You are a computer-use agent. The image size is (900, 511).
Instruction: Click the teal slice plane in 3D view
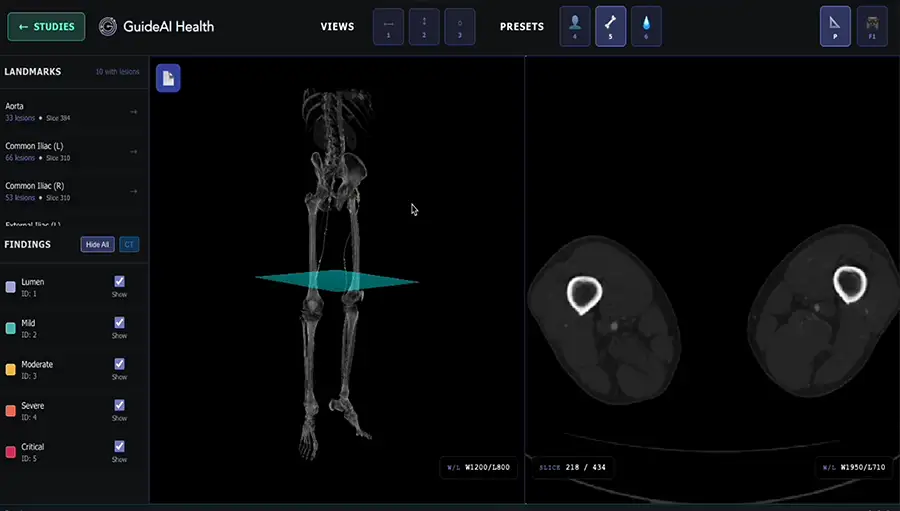pos(337,280)
